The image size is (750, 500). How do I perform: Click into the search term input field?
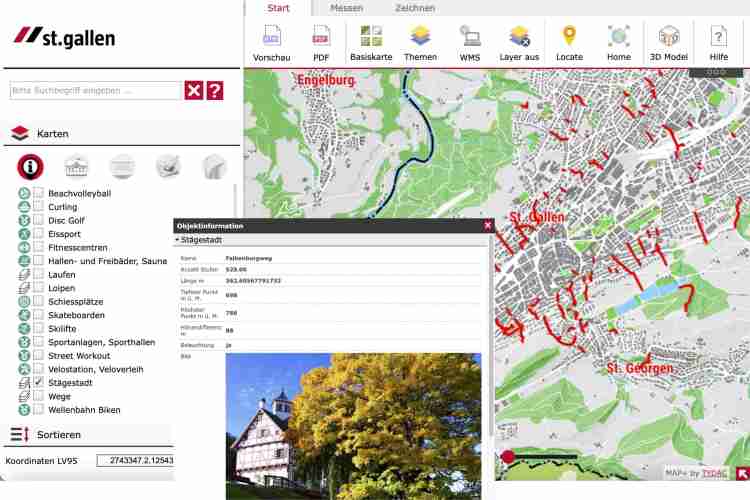click(x=95, y=91)
